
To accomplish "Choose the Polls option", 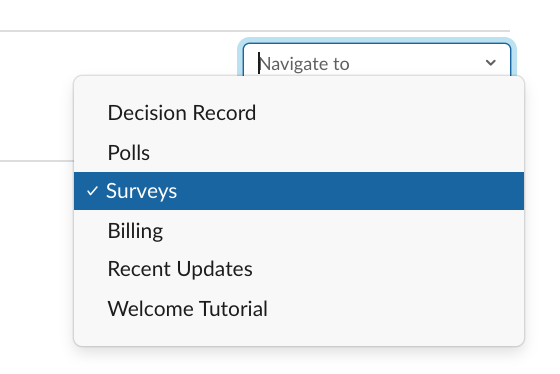I will (x=299, y=153).
